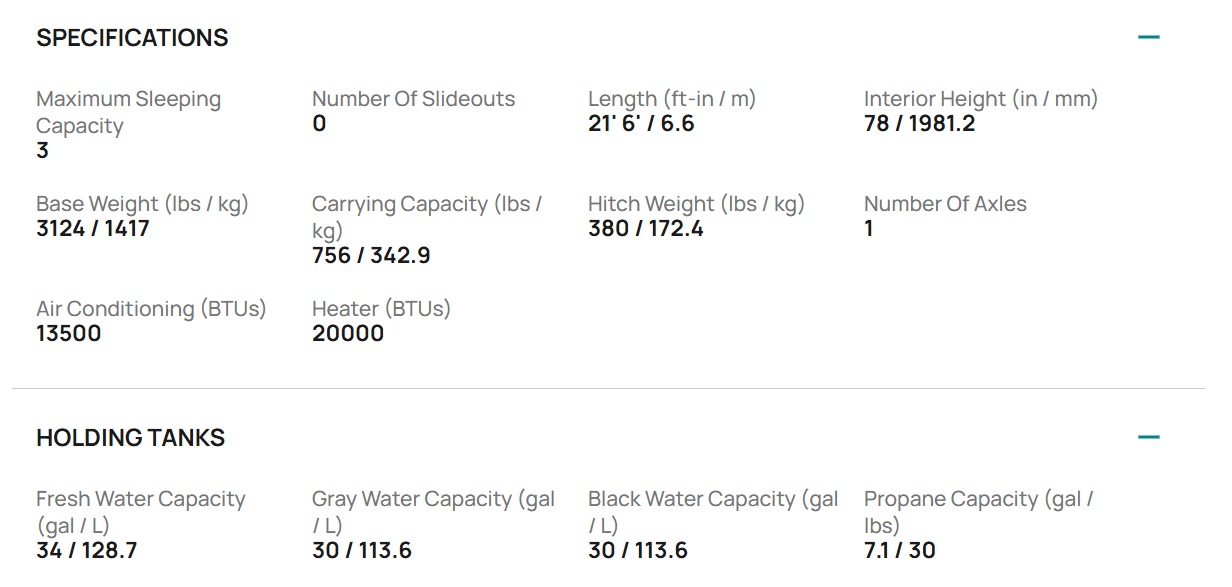Viewport: 1232px width, 587px height.
Task: Click Interior Height value 78 / 1981.2
Action: click(919, 124)
